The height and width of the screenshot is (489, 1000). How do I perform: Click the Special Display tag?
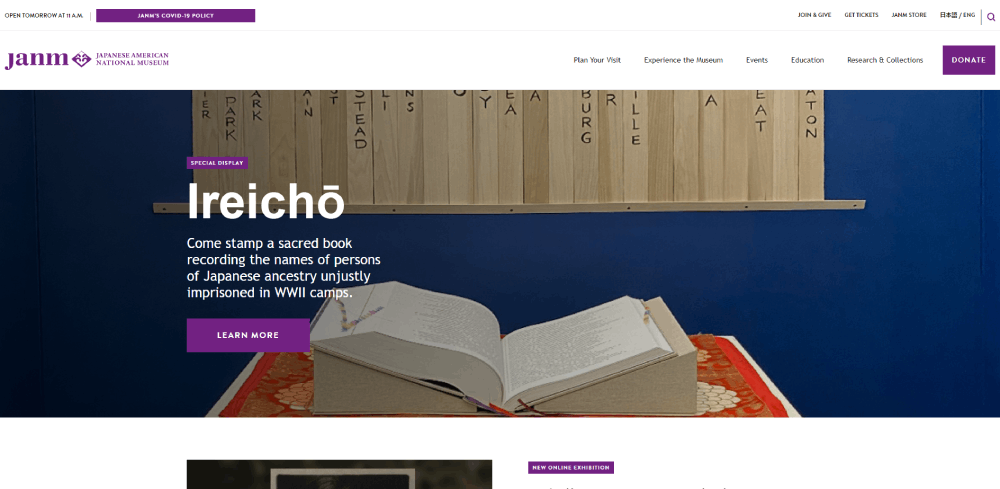(x=217, y=163)
